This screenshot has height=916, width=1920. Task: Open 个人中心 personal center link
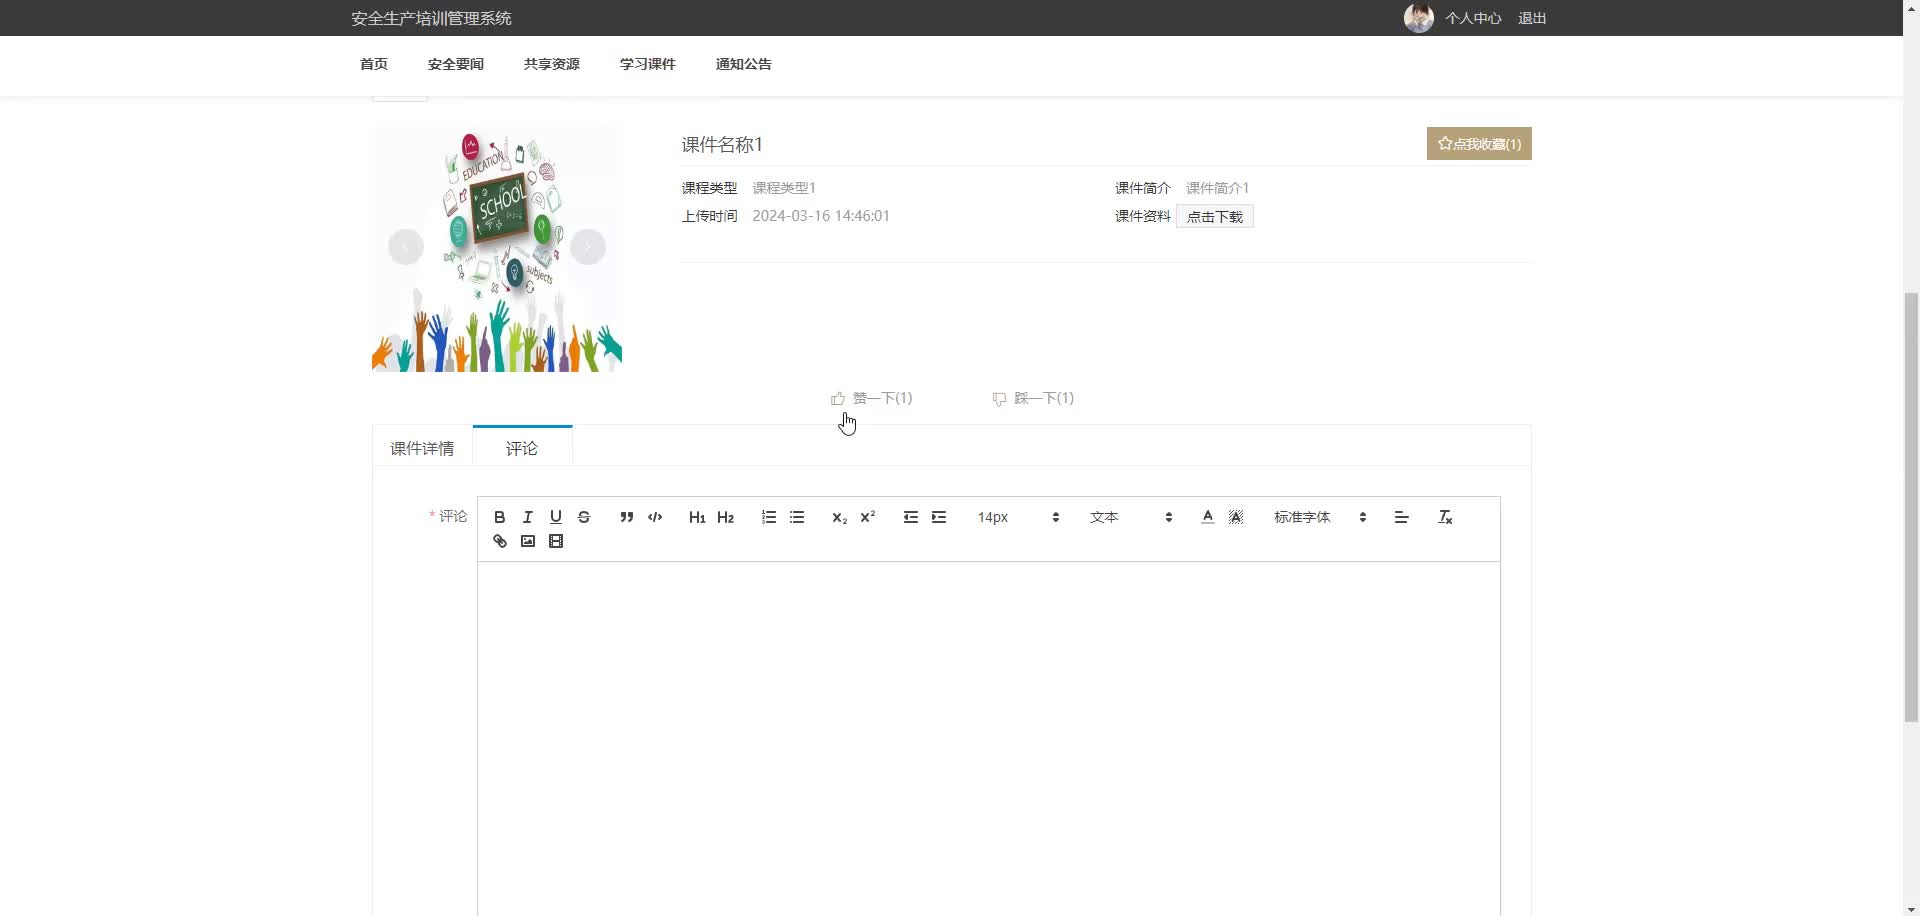tap(1473, 18)
